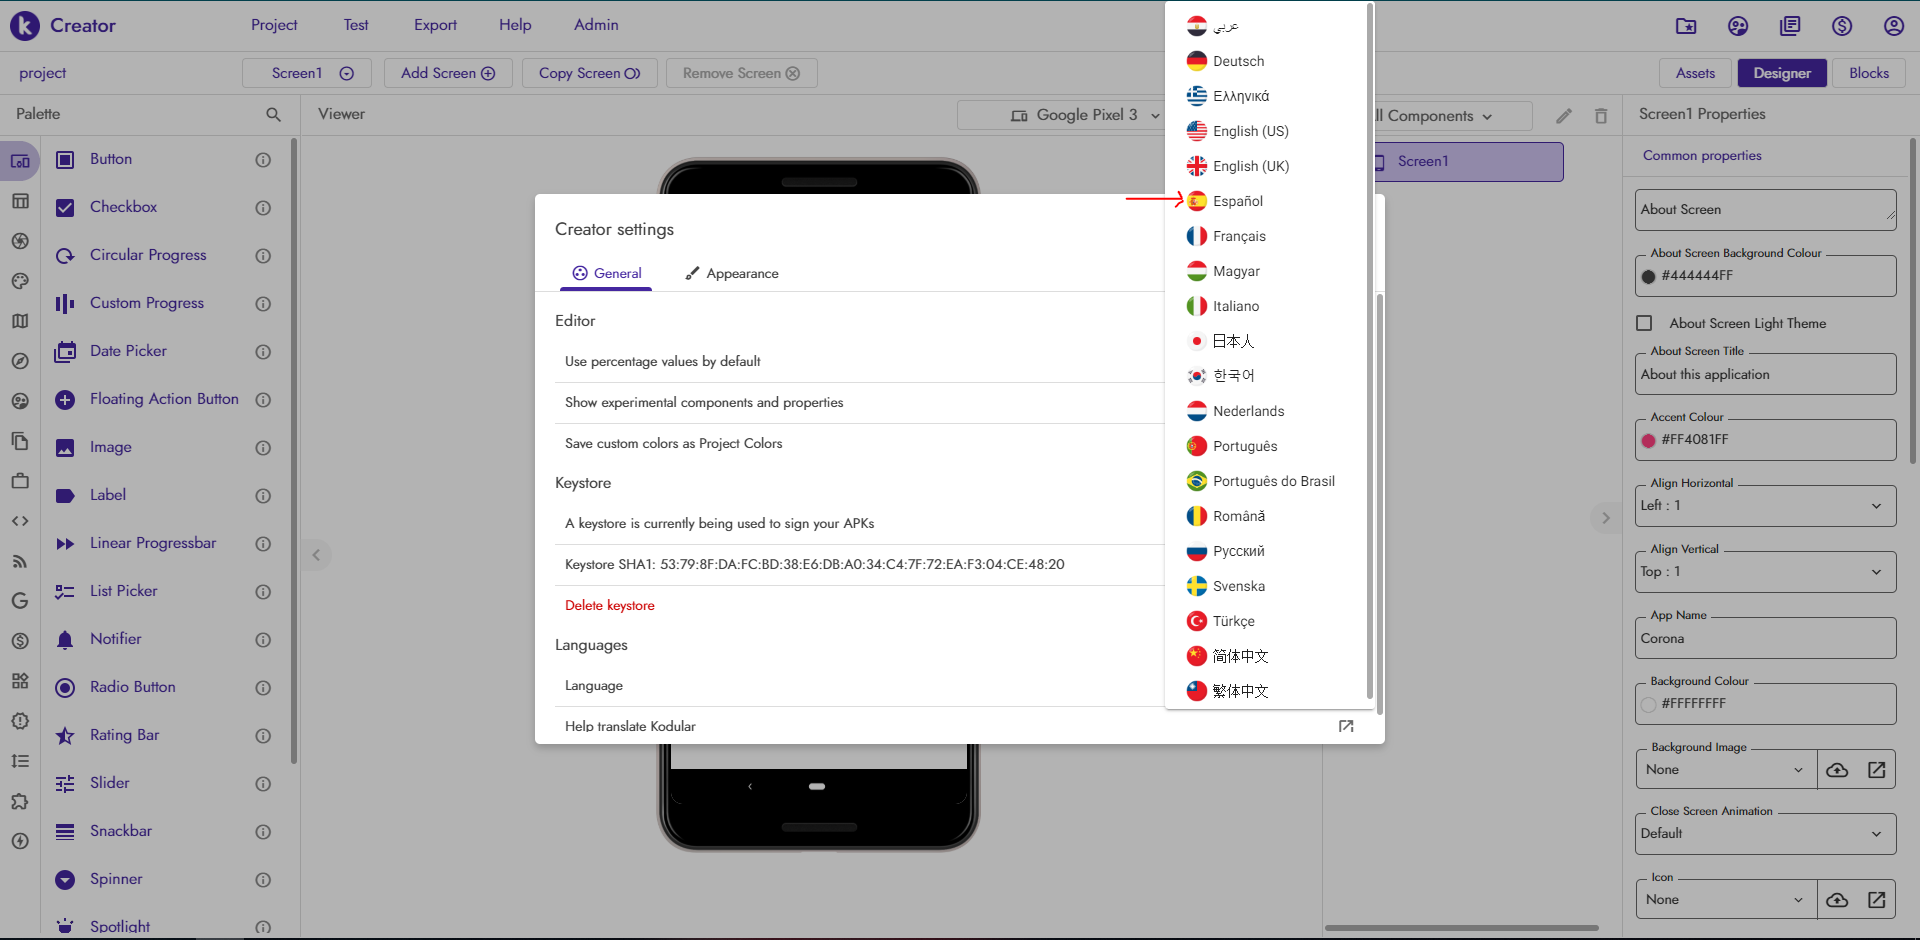The width and height of the screenshot is (1920, 940).
Task: Click the feedback face icon in top bar
Action: point(1738,26)
